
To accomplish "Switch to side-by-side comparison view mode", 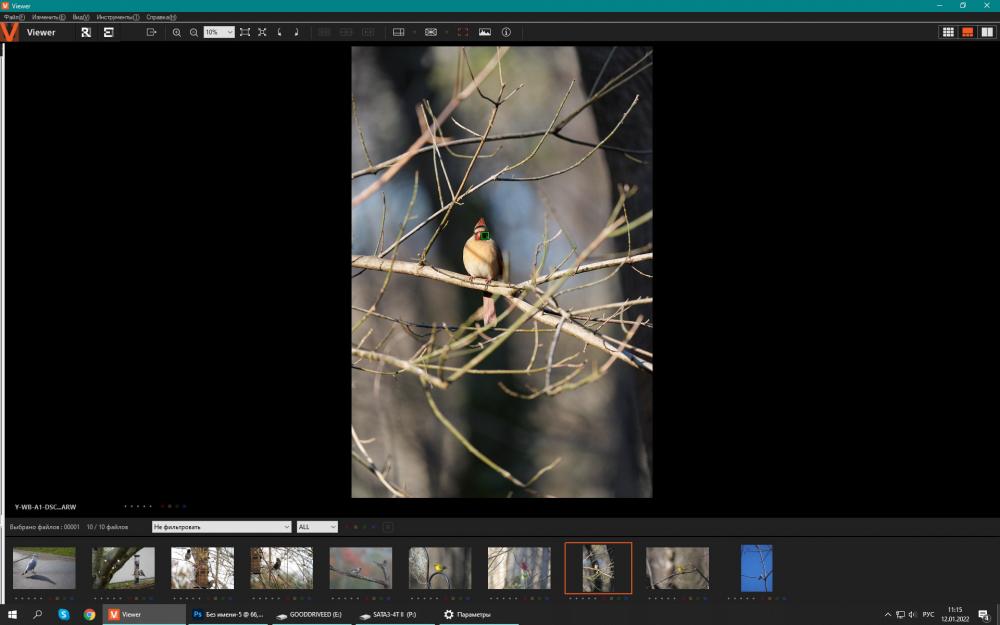I will click(987, 32).
